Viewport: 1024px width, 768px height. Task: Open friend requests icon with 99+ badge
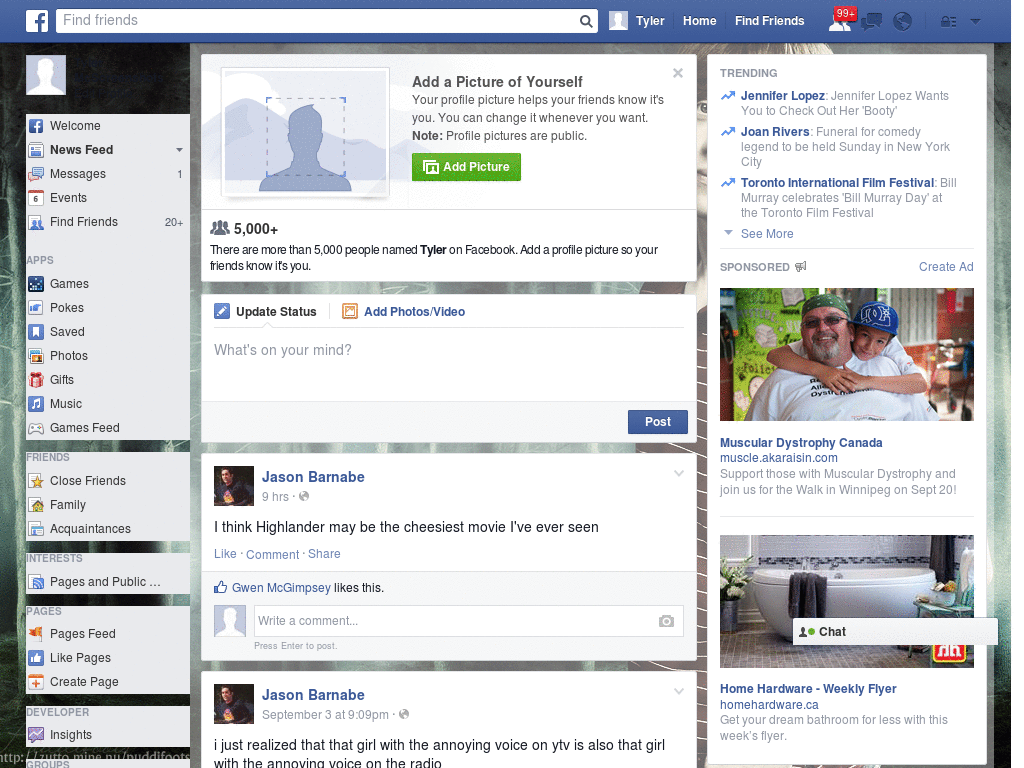pyautogui.click(x=841, y=20)
